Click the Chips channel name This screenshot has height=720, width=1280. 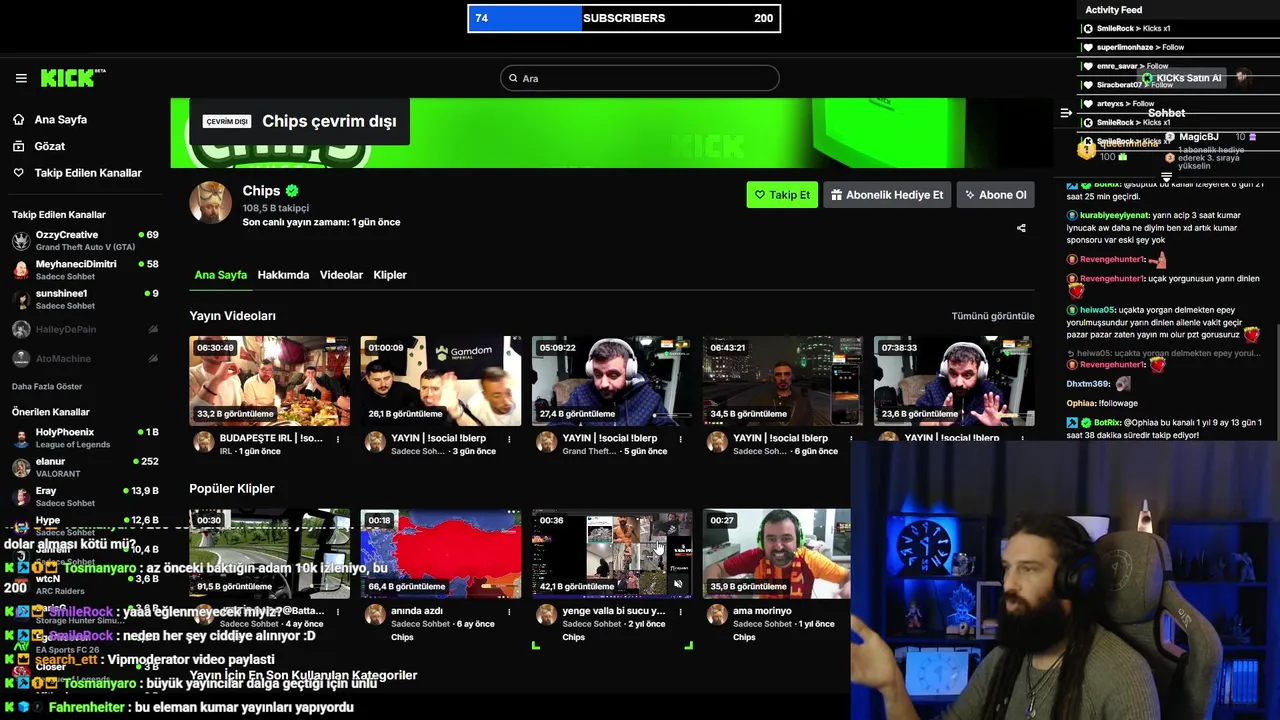[x=261, y=190]
